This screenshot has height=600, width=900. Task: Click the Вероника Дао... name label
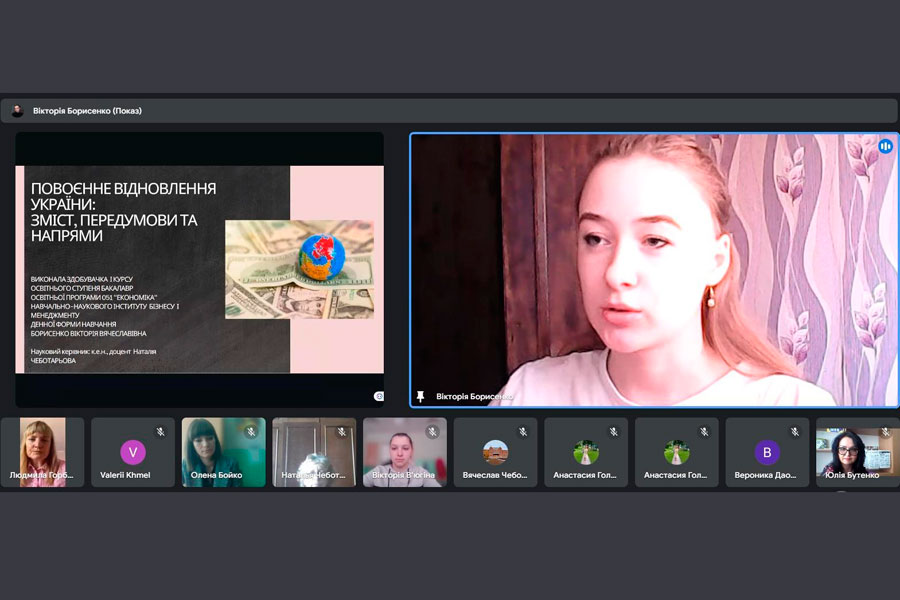765,475
